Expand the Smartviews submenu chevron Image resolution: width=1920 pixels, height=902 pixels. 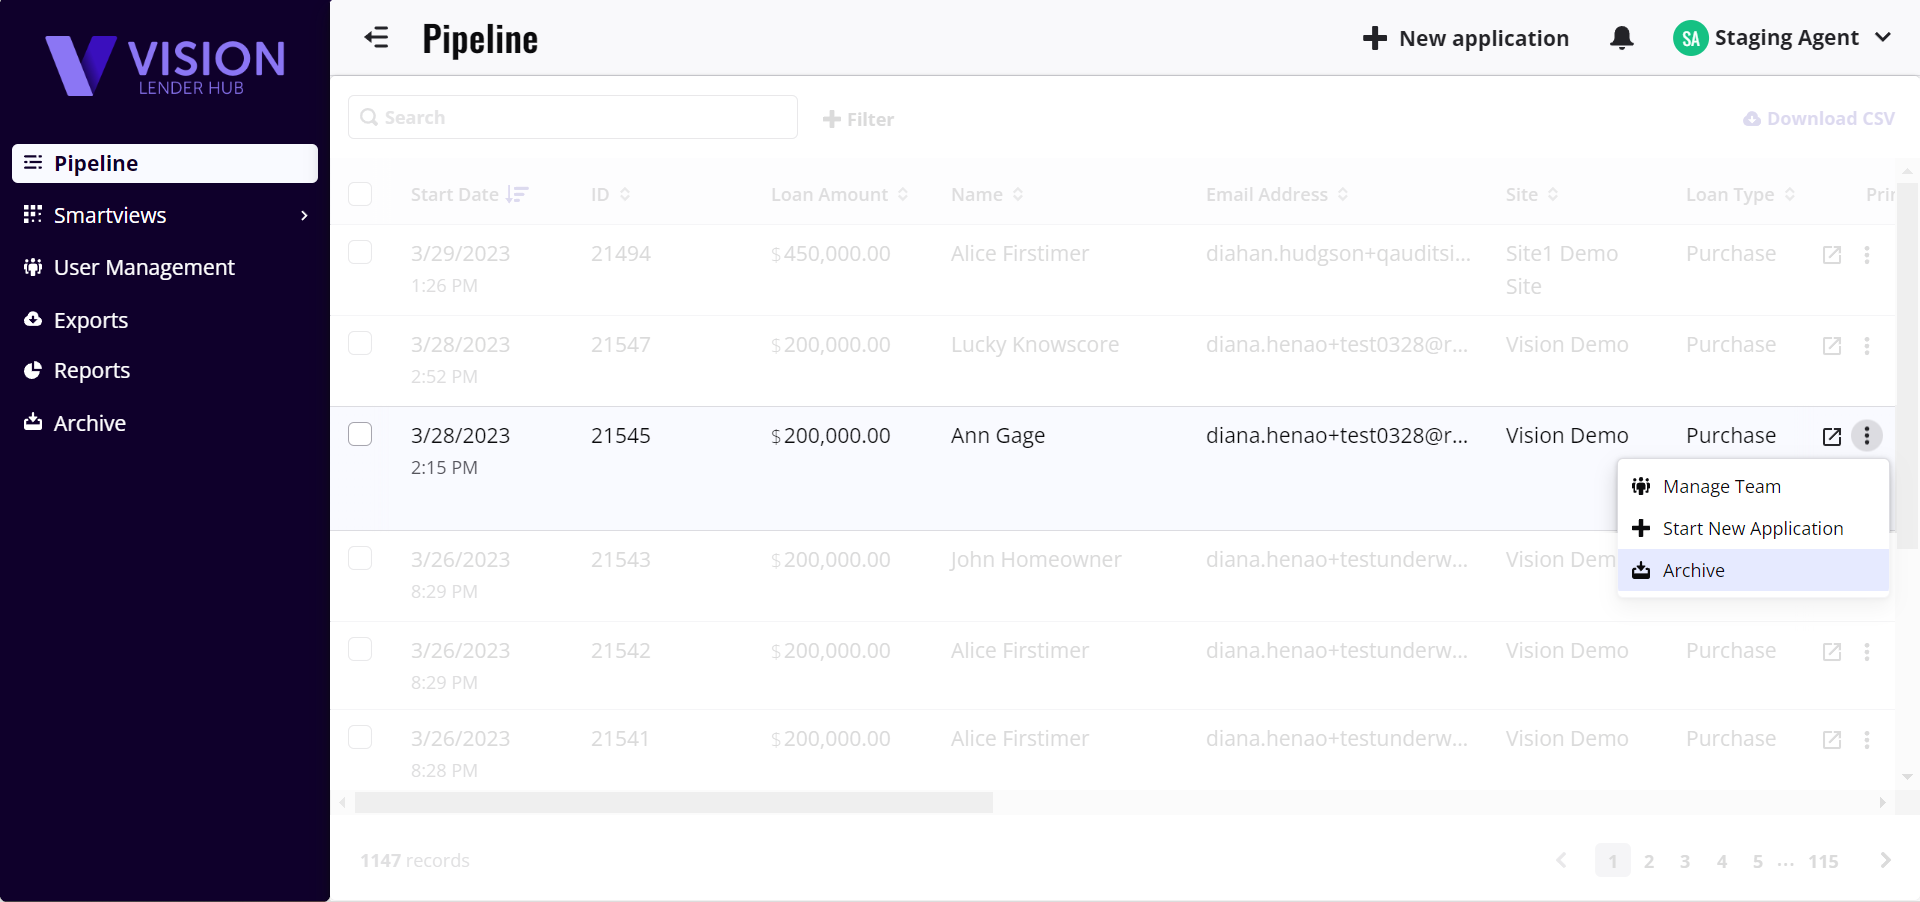tap(304, 216)
